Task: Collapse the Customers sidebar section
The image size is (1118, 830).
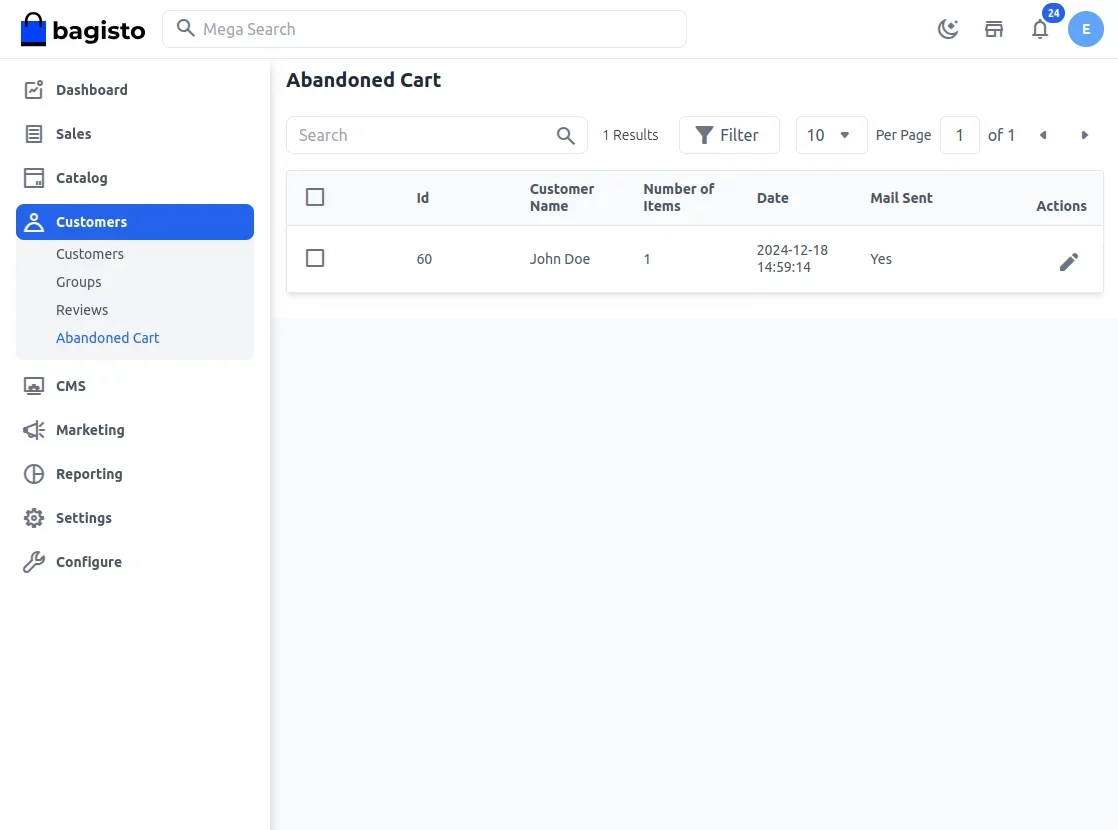Action: 135,222
